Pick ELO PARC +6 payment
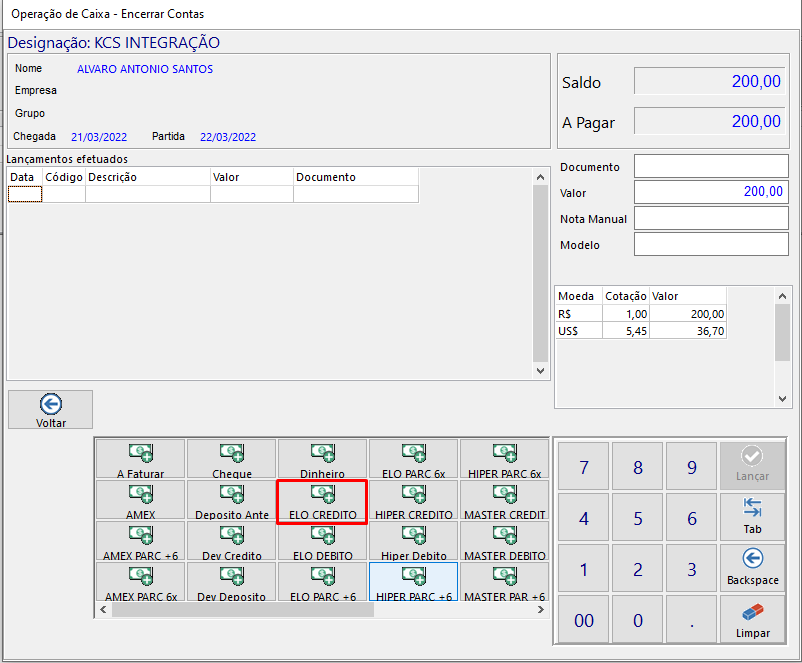This screenshot has width=802, height=663. [323, 582]
